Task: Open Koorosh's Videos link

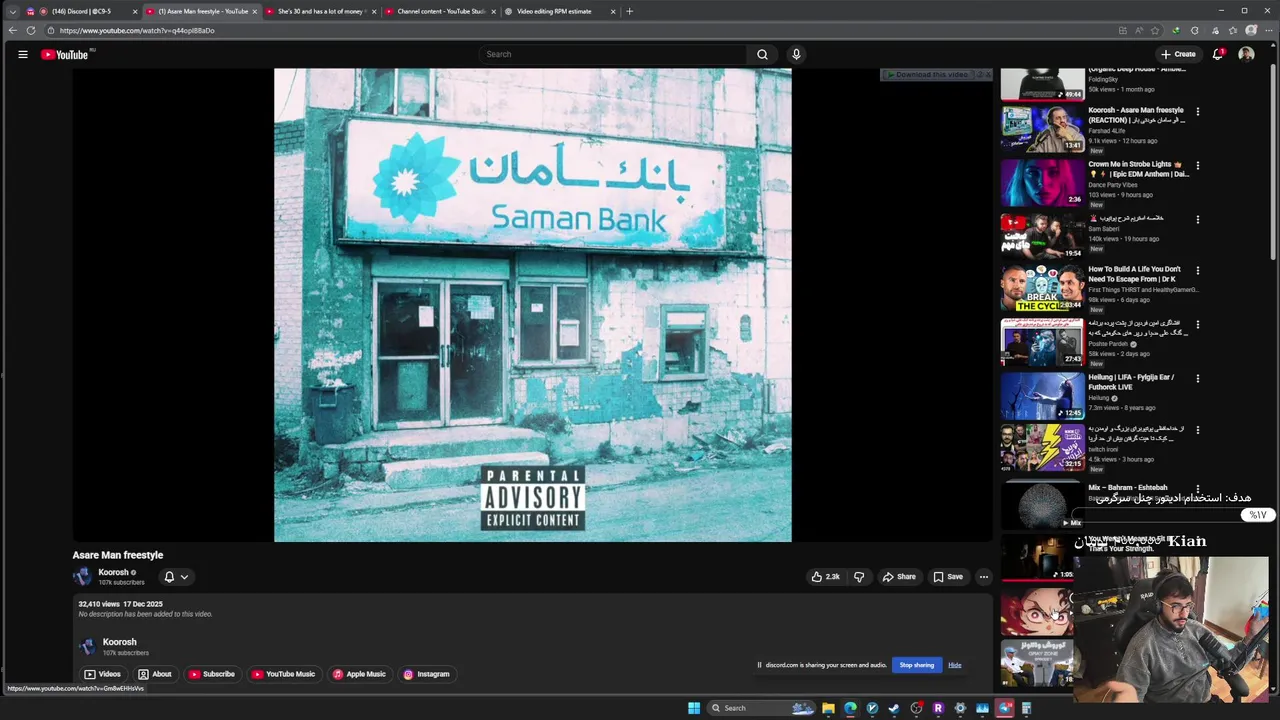Action: pos(102,674)
